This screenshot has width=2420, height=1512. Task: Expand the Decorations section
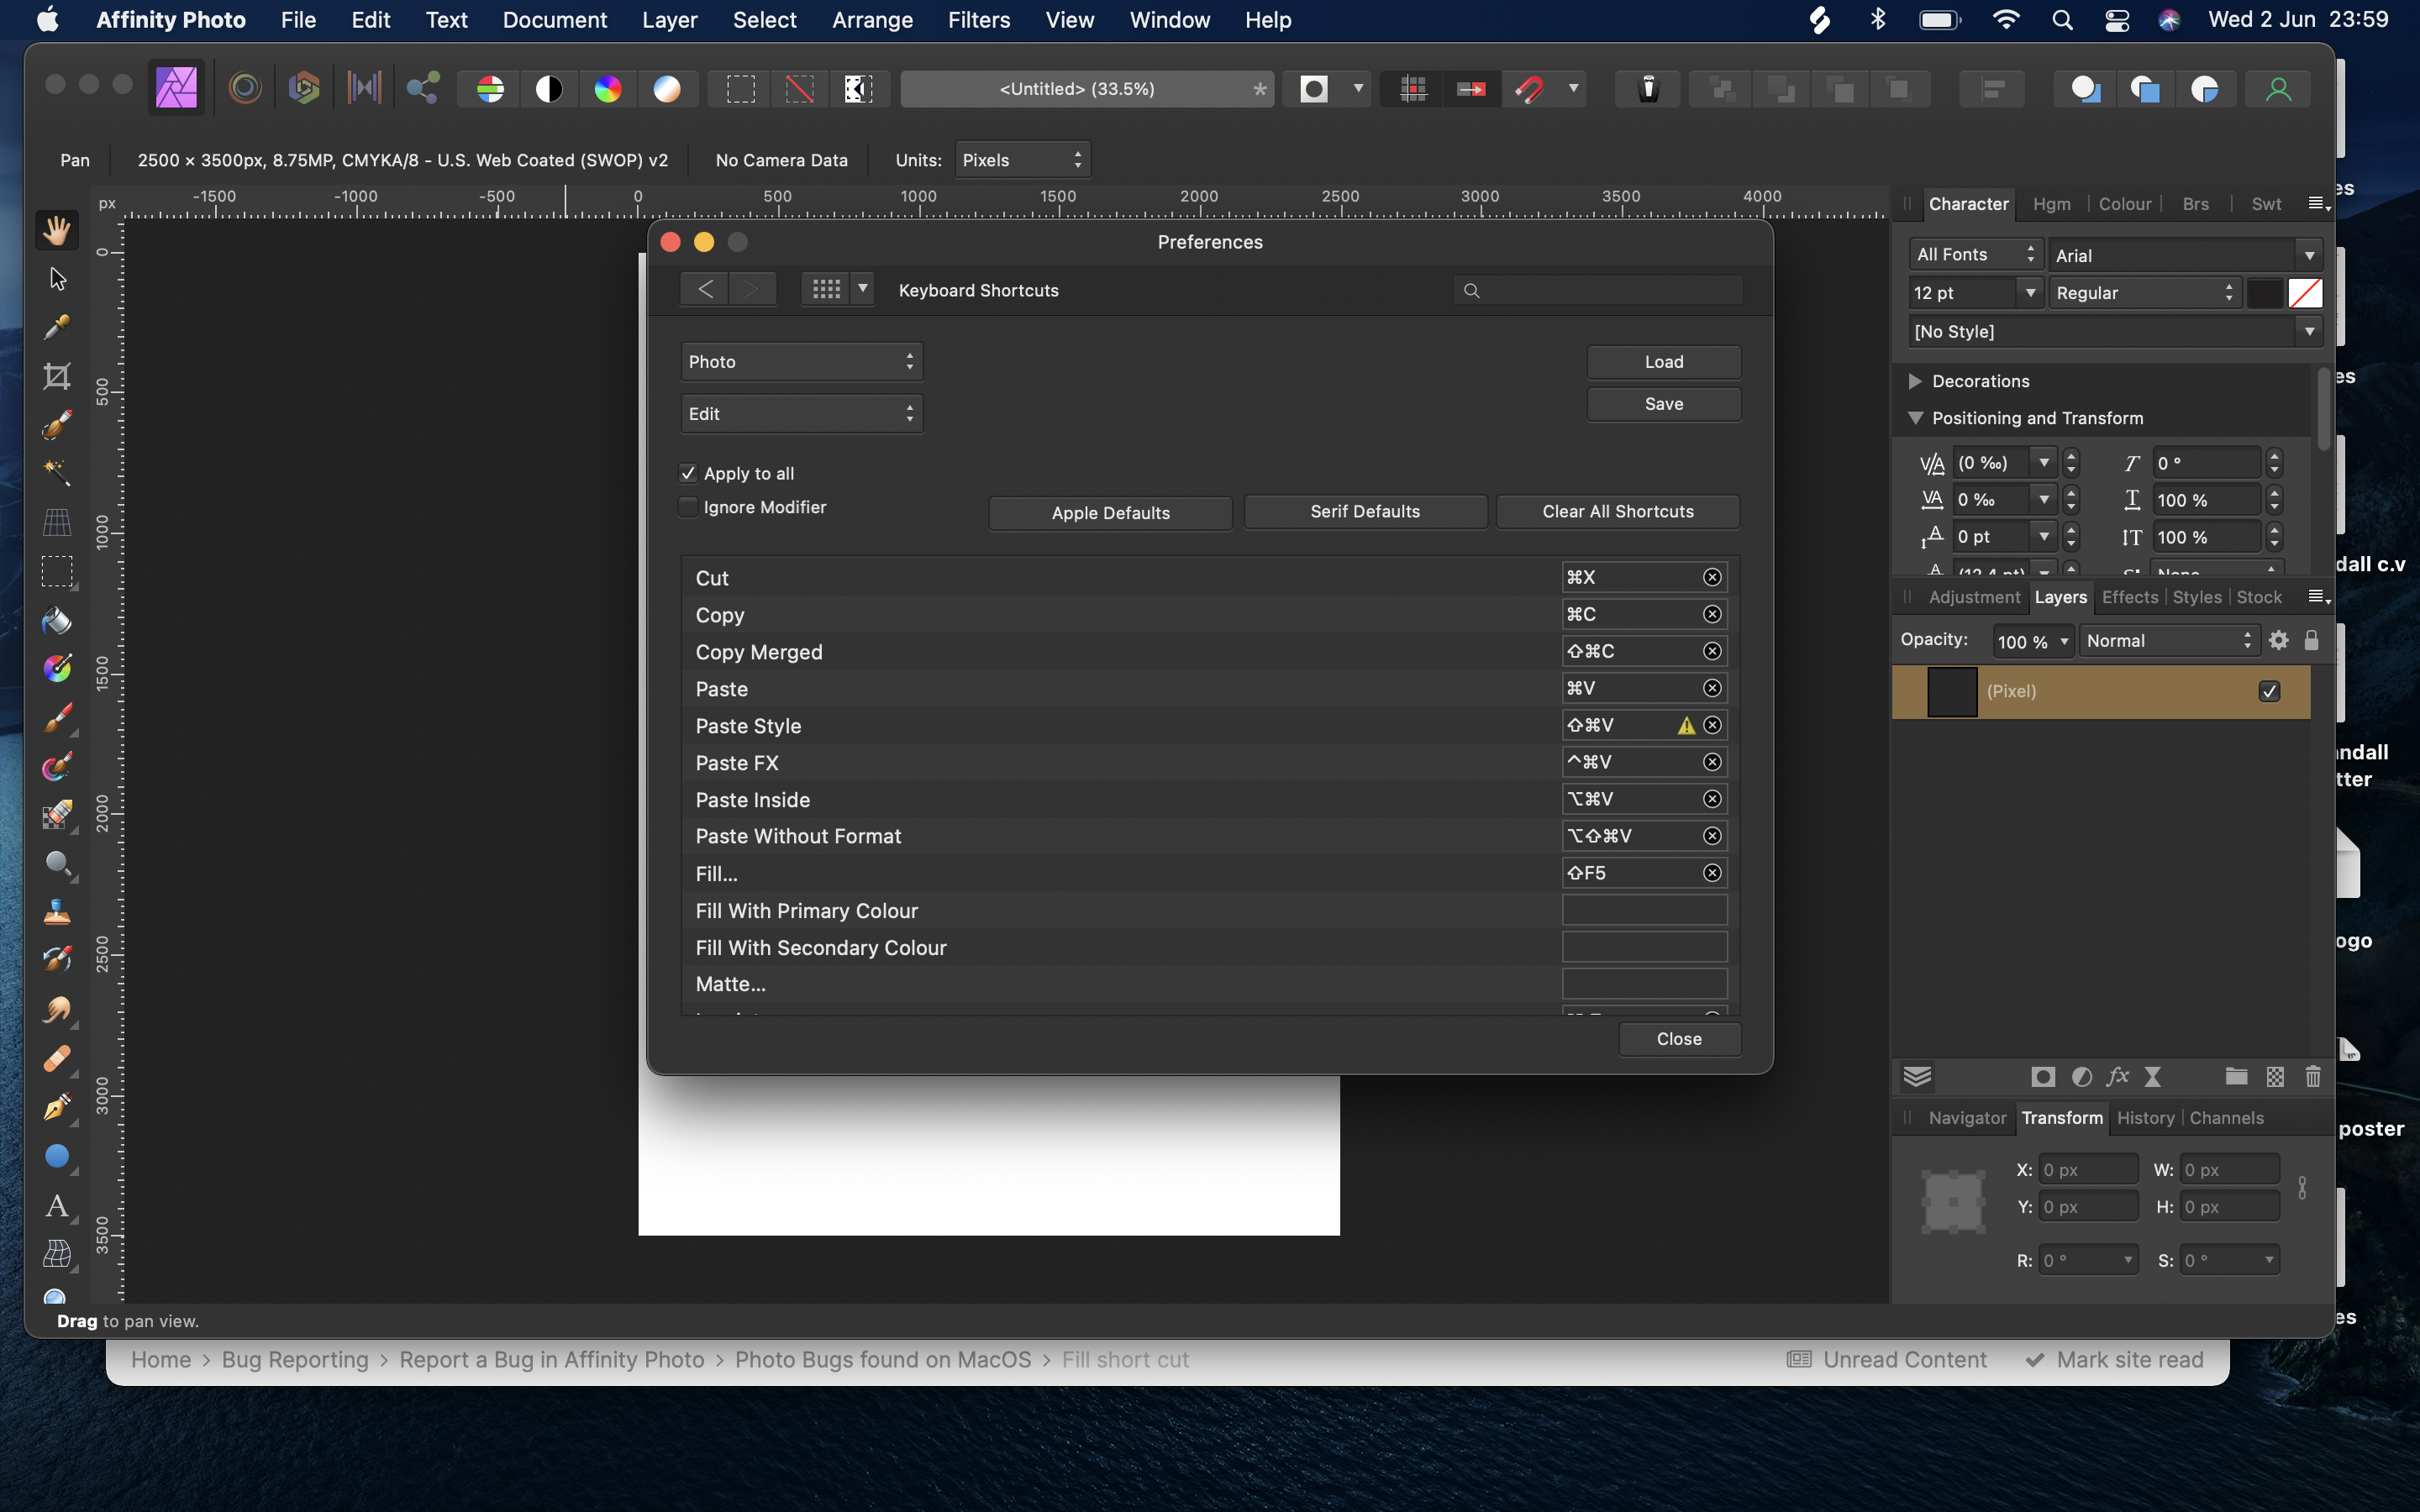1915,381
